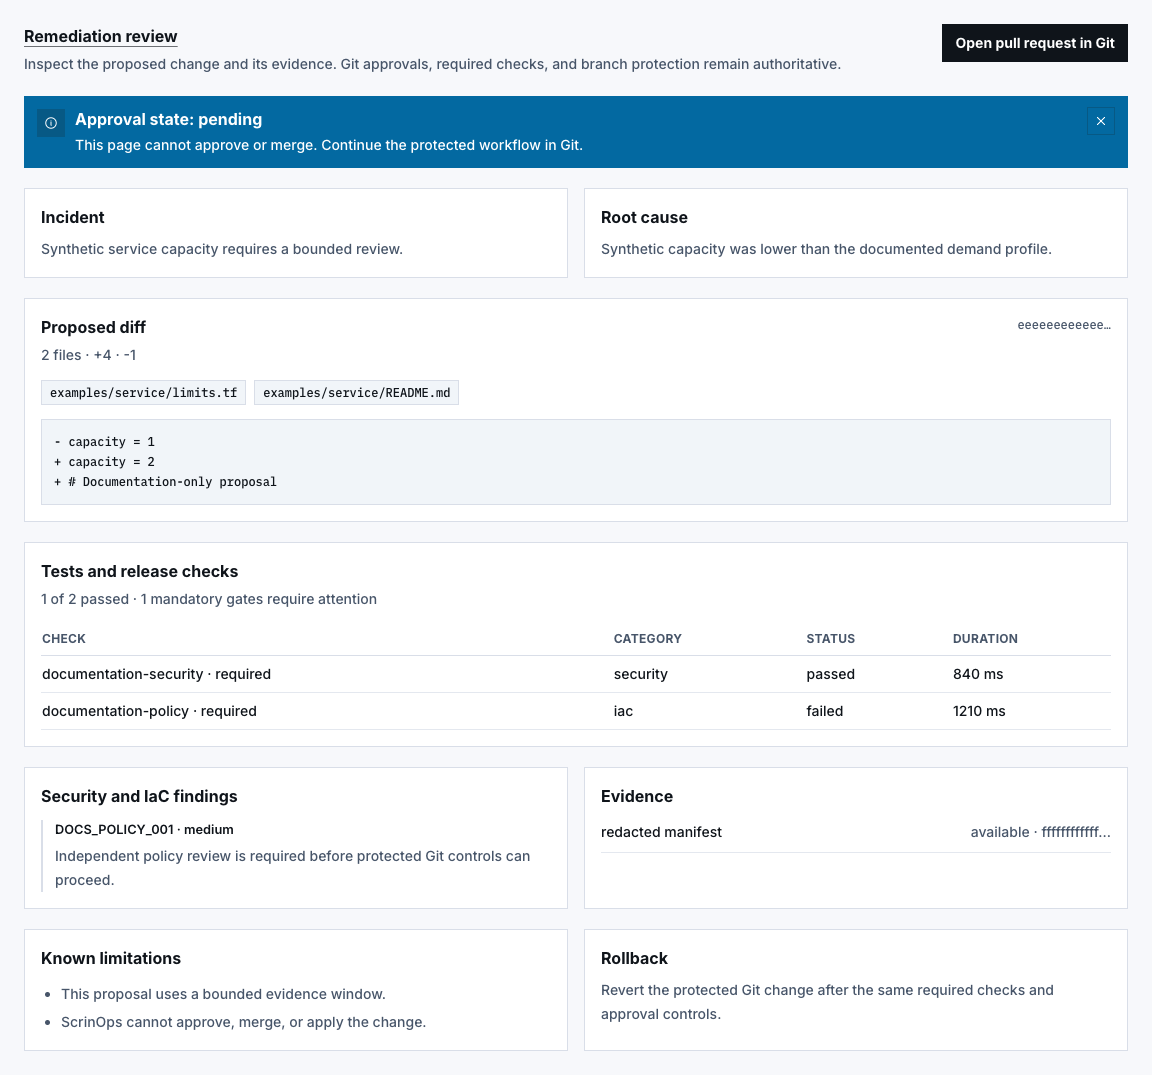1152x1075 pixels.
Task: Click the Security and IaC findings heading
Action: click(139, 796)
